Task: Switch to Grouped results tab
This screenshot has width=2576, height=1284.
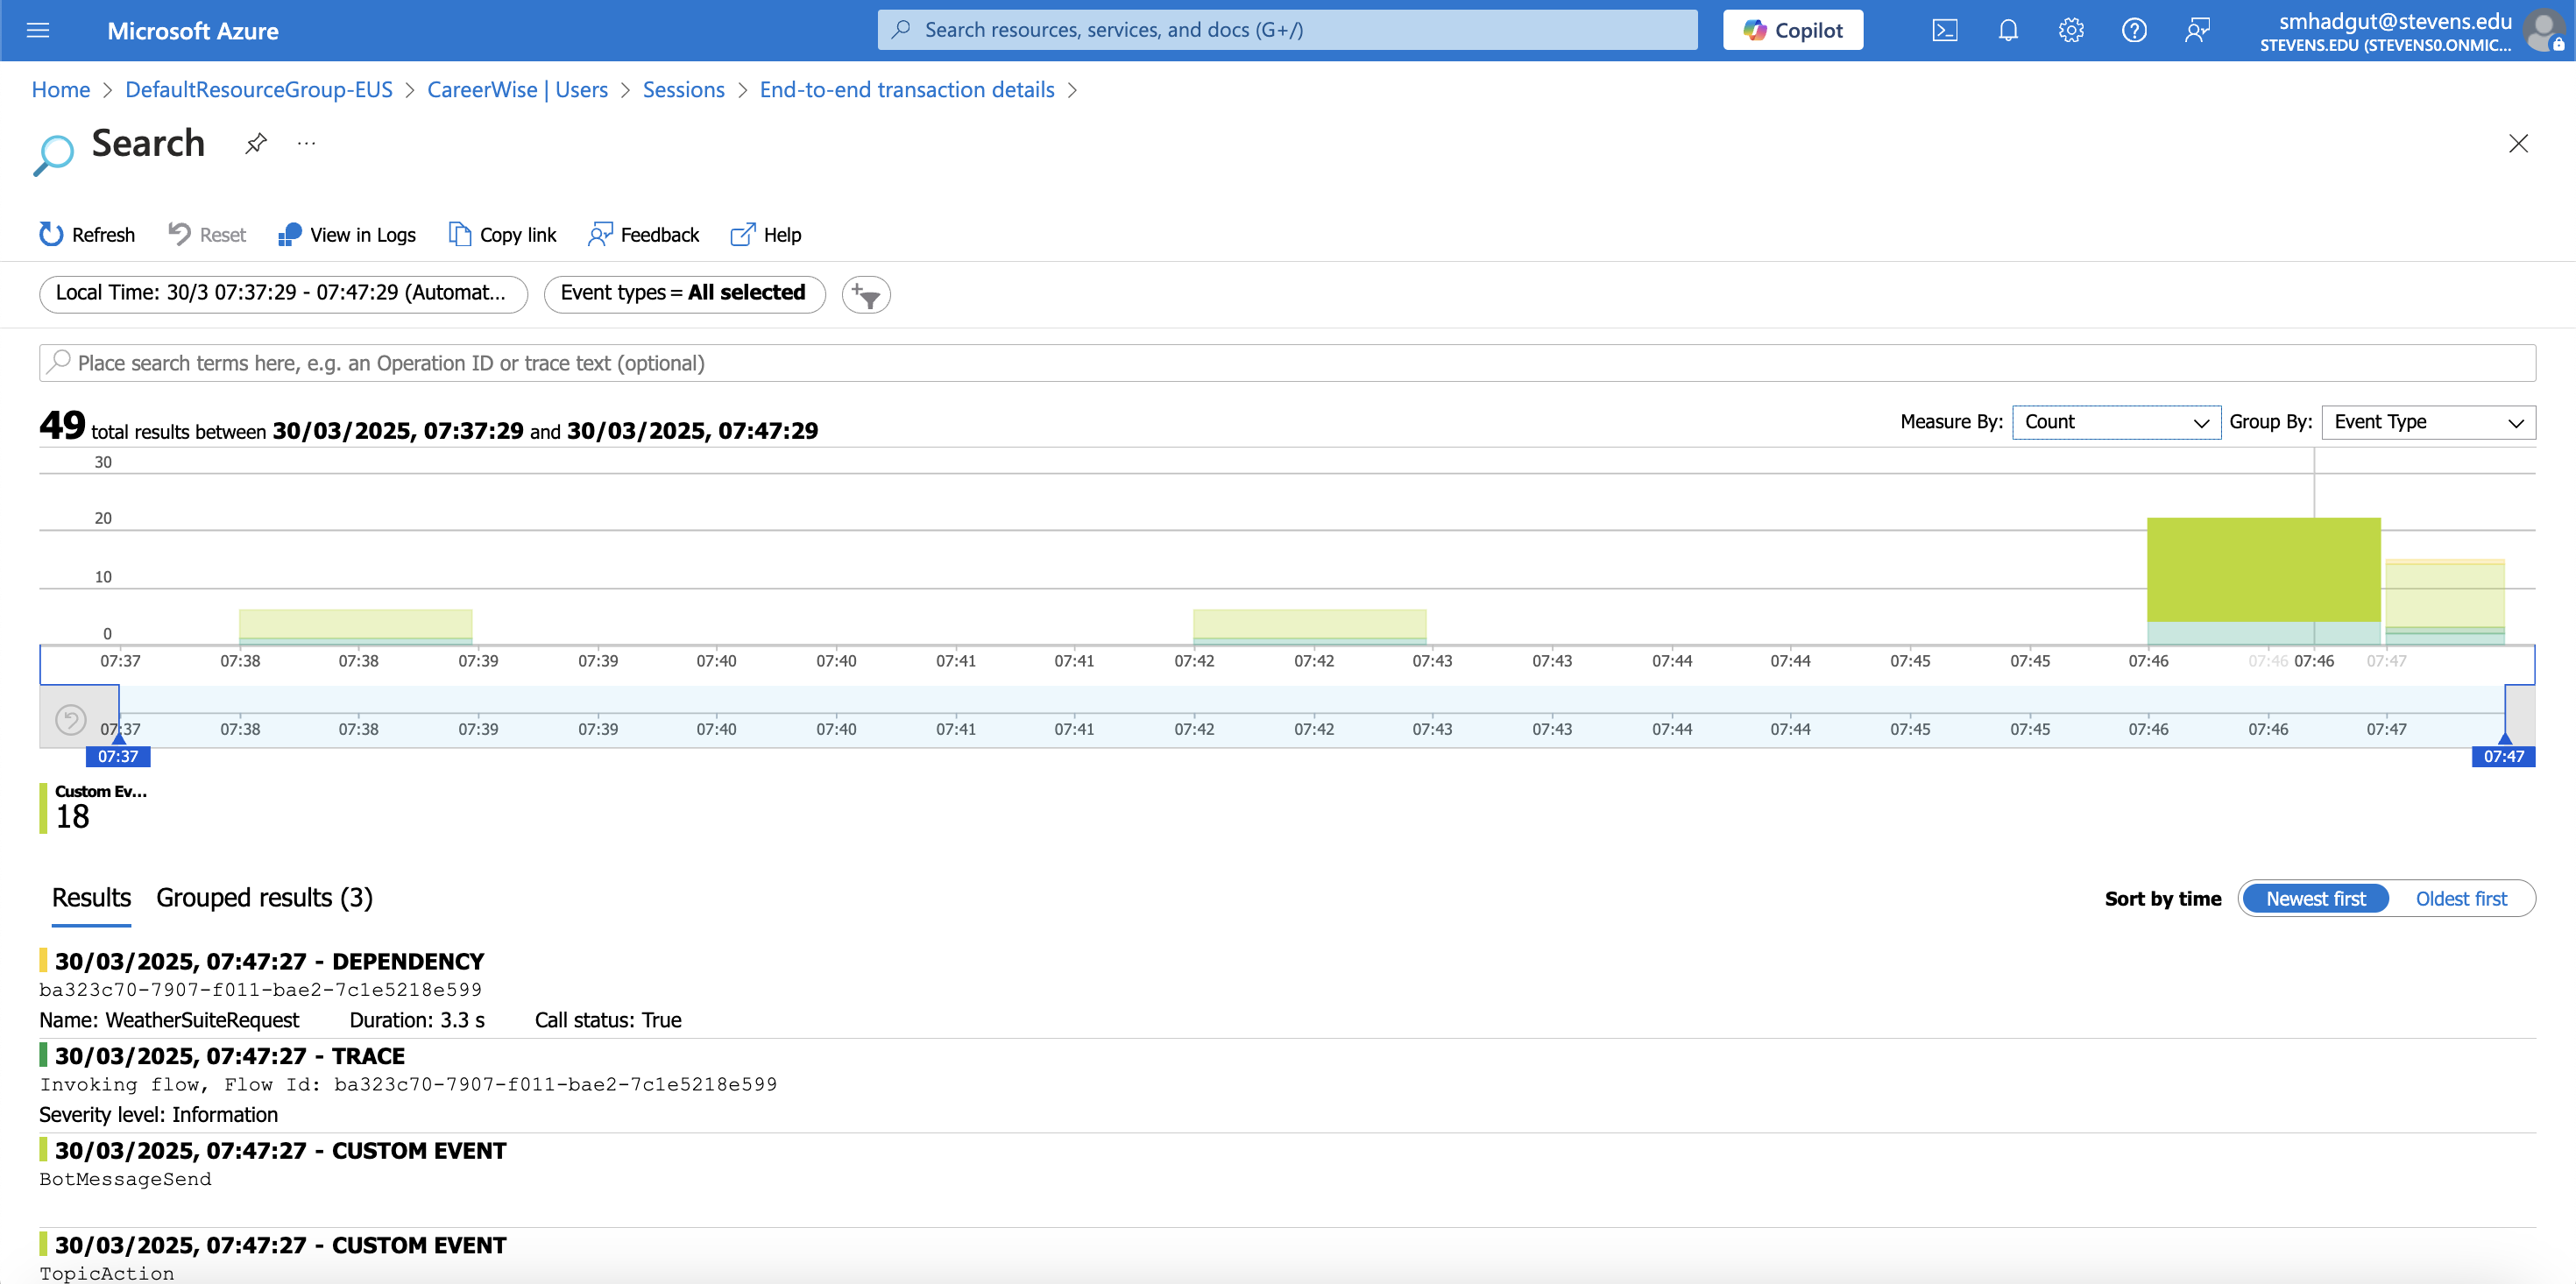Action: point(264,898)
